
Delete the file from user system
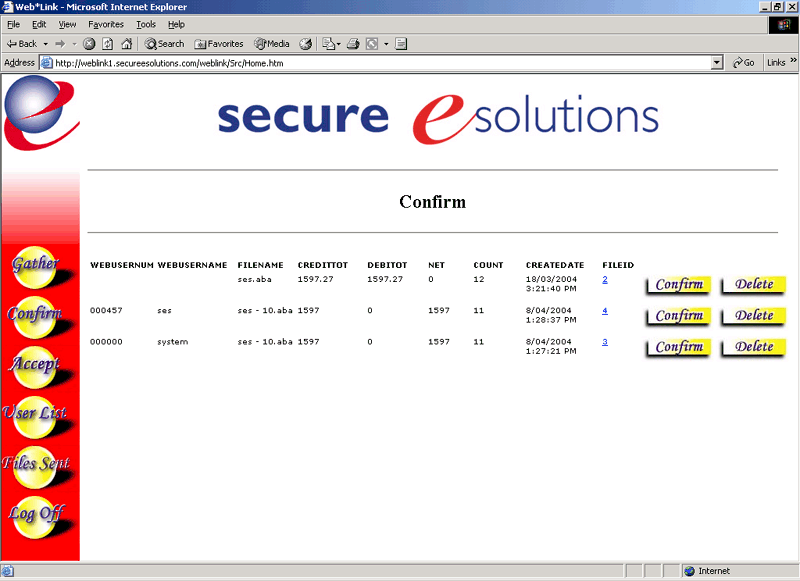753,348
